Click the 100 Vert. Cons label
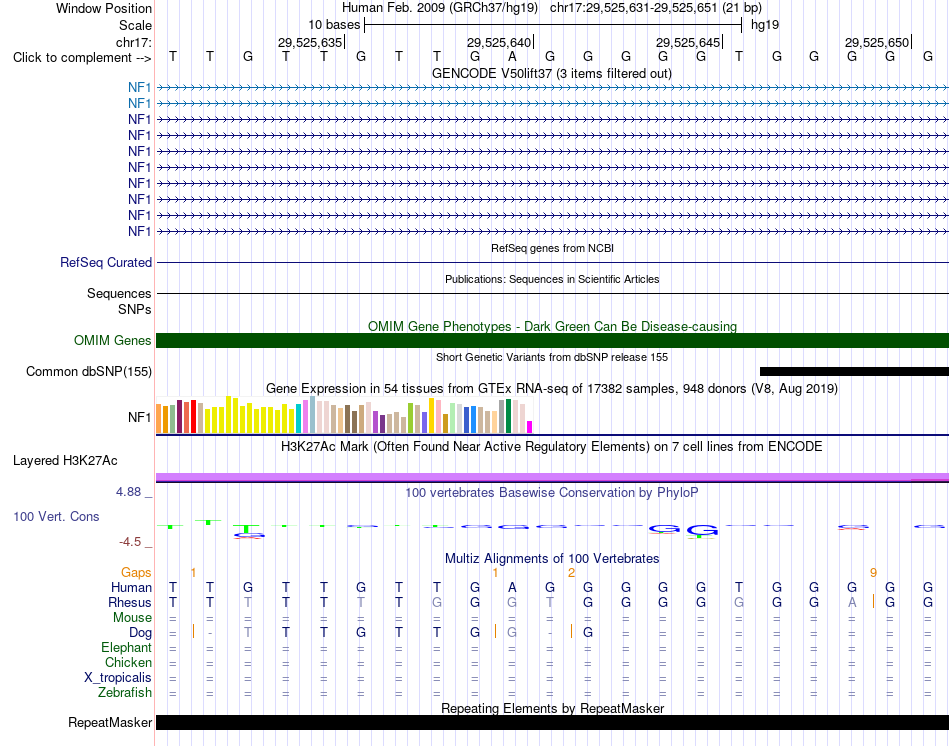The image size is (950, 746). 56,516
